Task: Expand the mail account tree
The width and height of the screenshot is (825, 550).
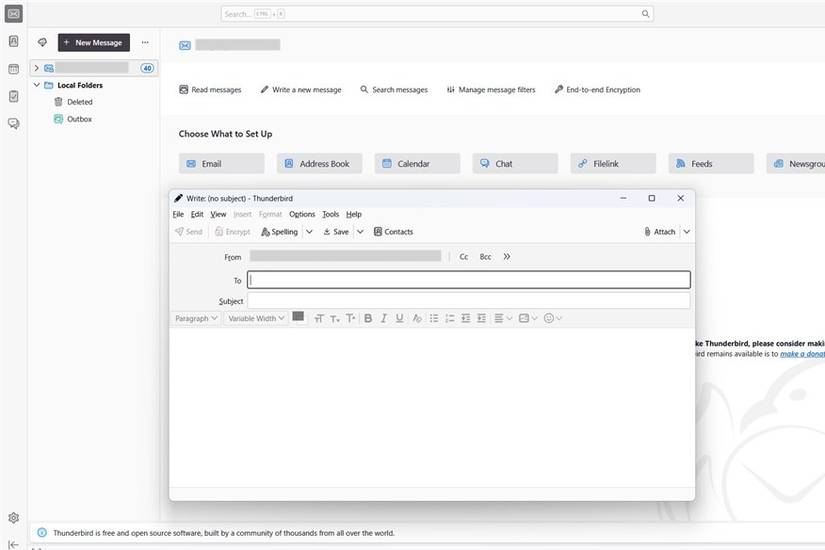Action: click(x=36, y=68)
